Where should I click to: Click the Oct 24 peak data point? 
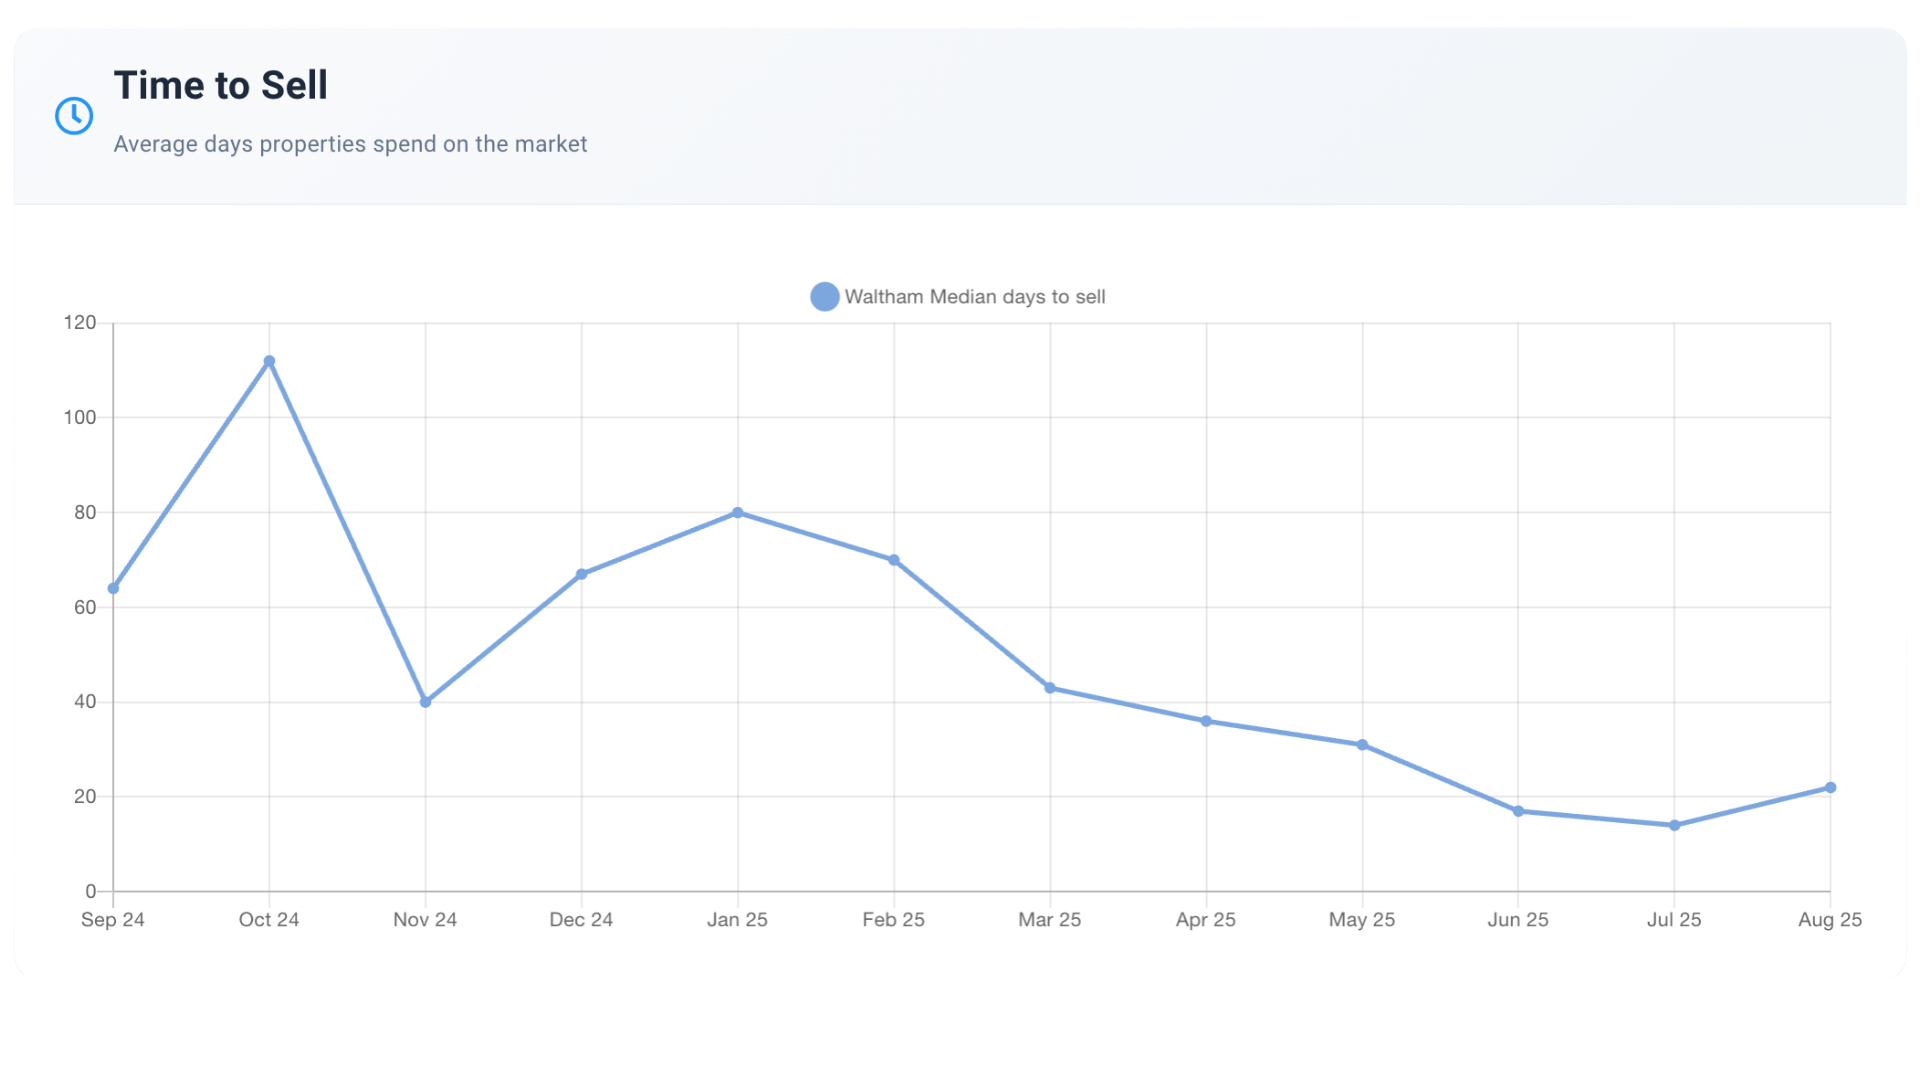pos(269,362)
